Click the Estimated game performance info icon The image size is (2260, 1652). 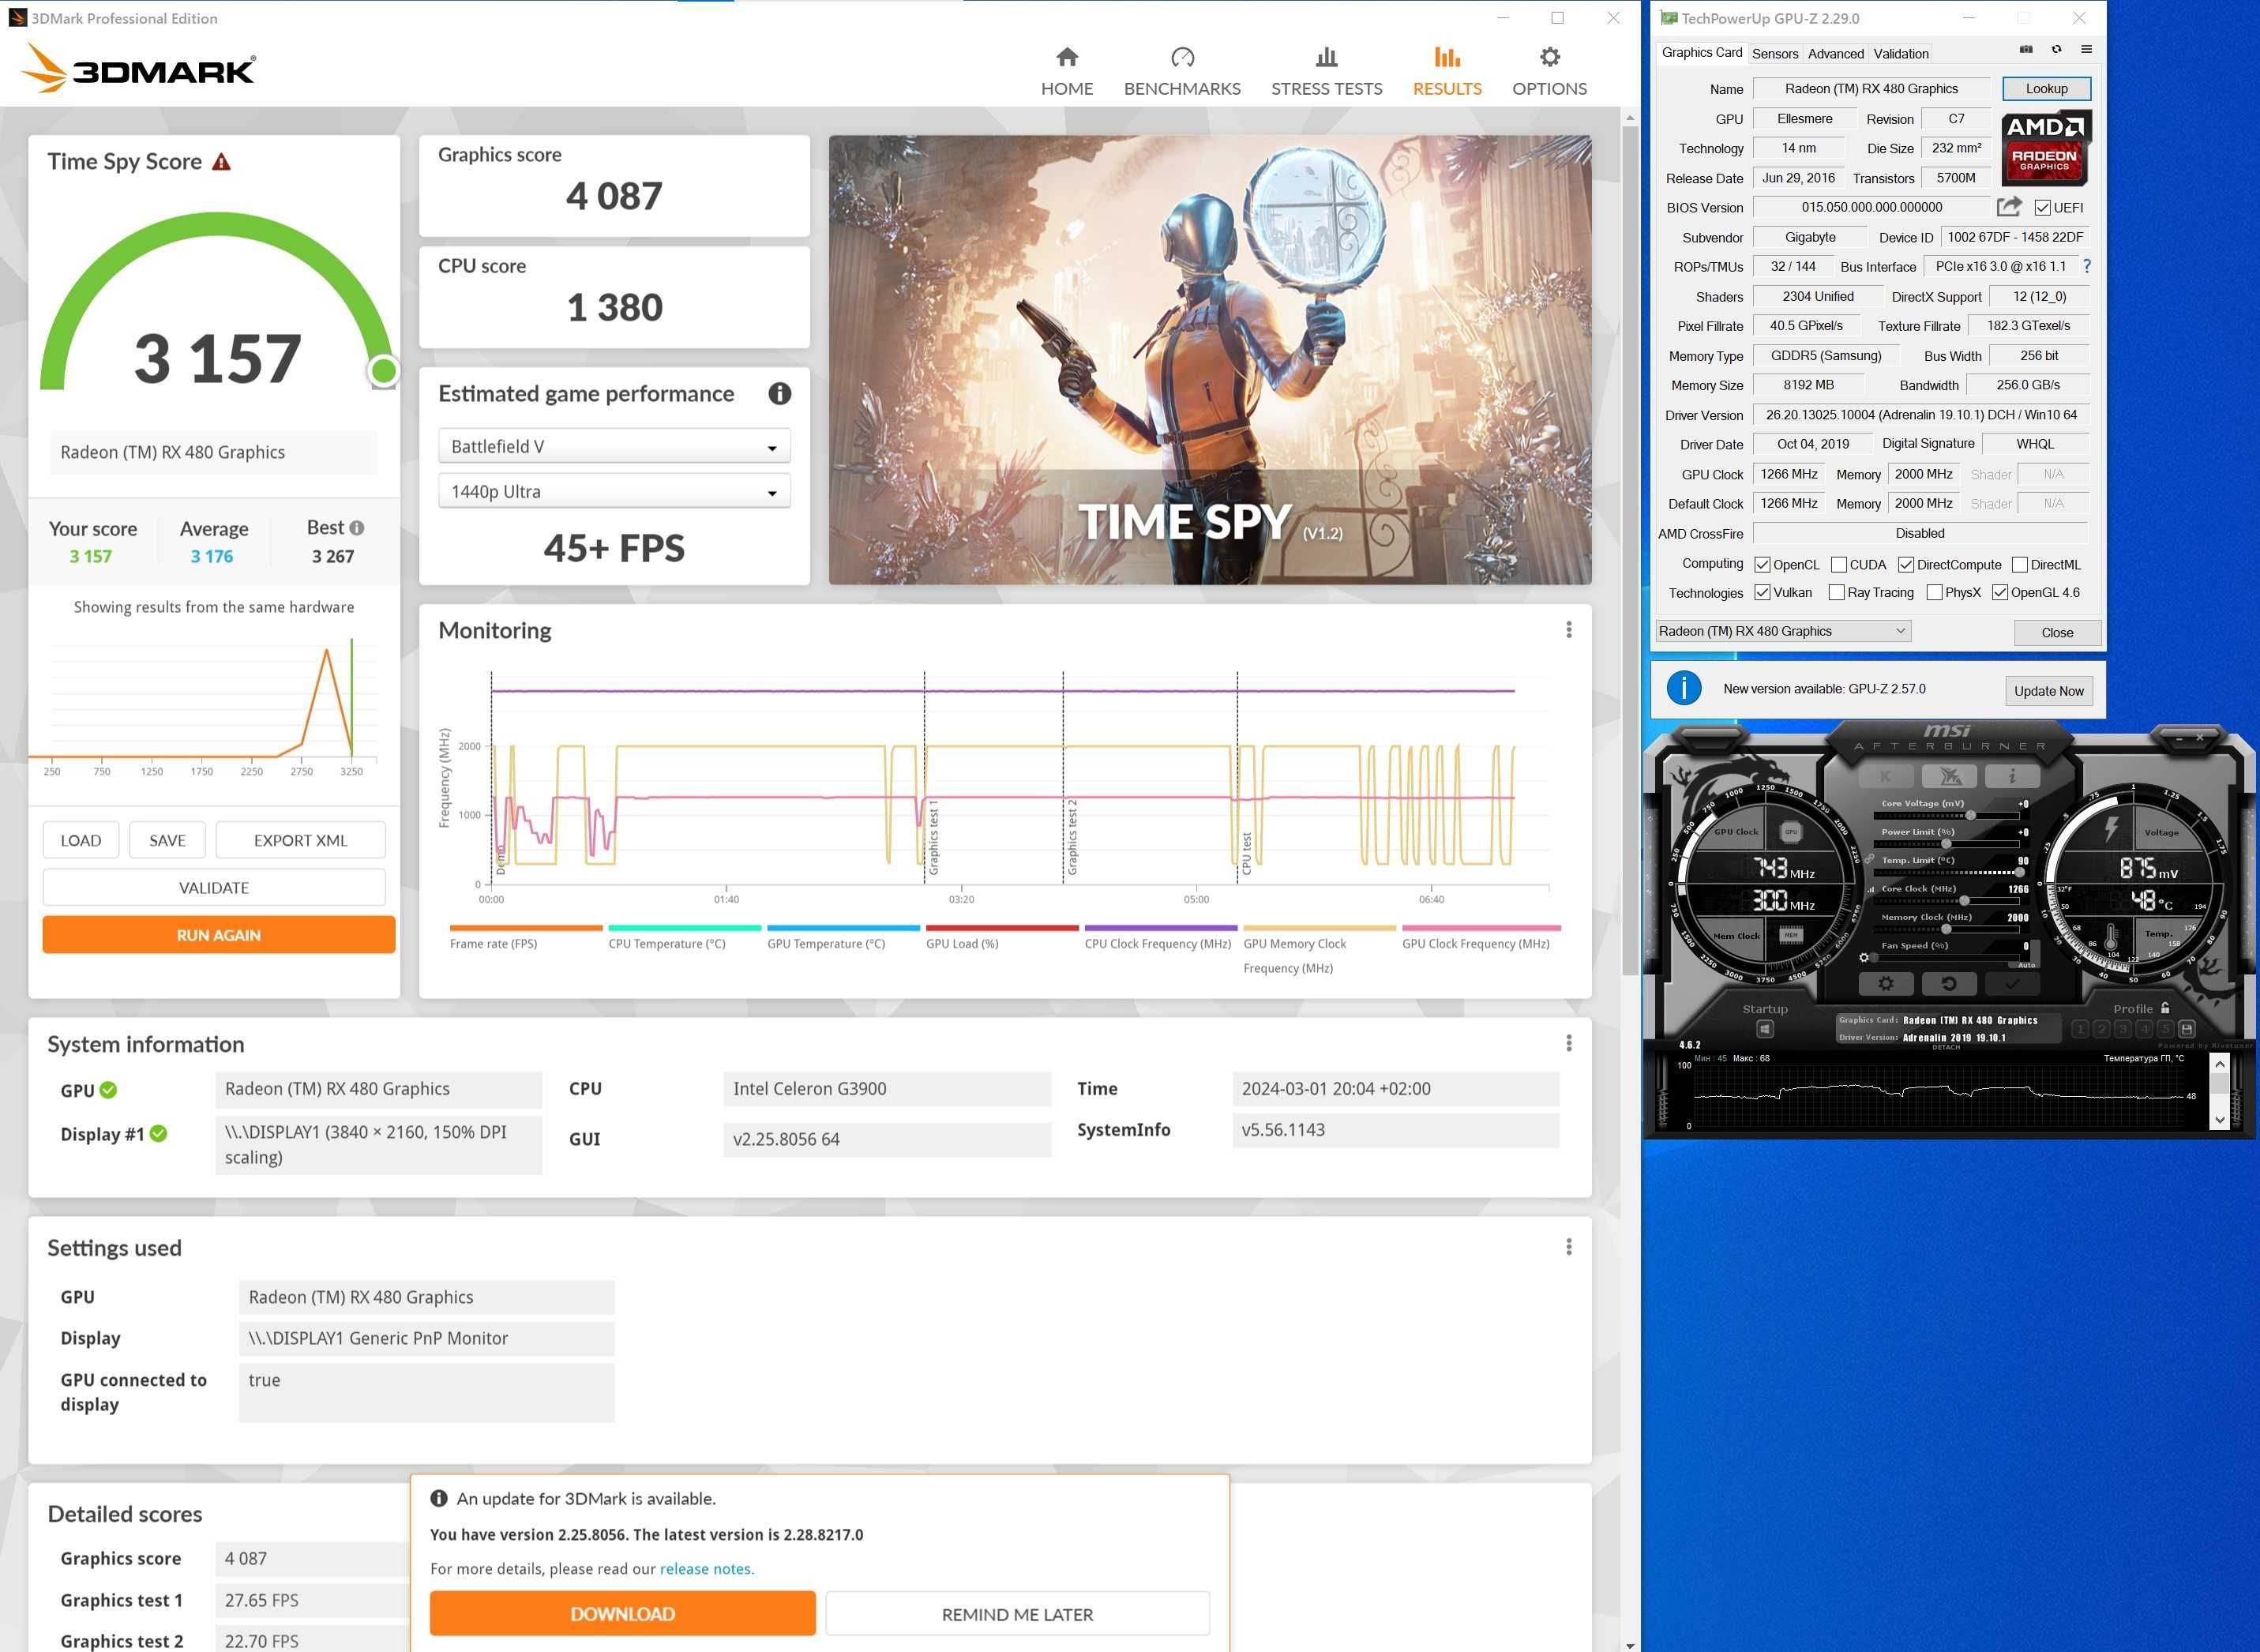(x=779, y=393)
